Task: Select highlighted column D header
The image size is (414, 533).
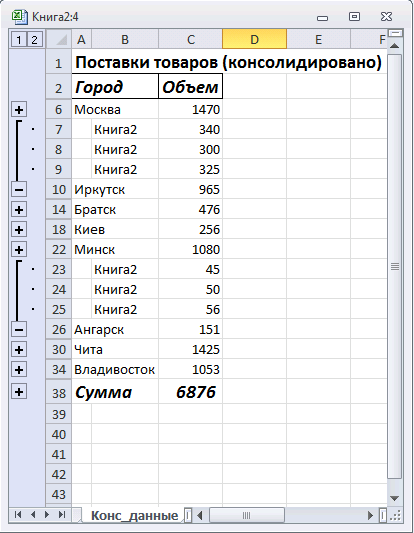Action: 255,39
